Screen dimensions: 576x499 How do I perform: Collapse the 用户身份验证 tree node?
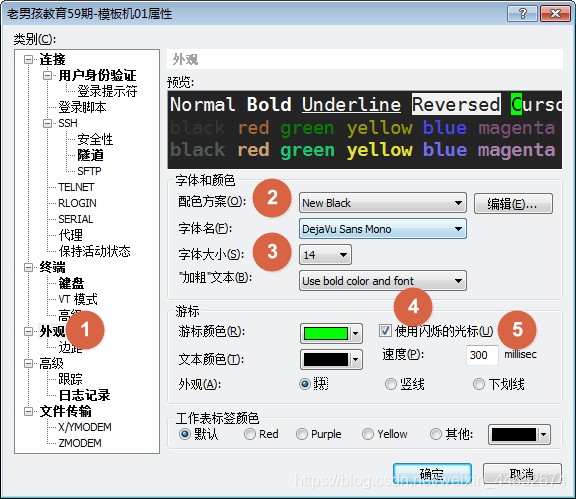pyautogui.click(x=47, y=75)
